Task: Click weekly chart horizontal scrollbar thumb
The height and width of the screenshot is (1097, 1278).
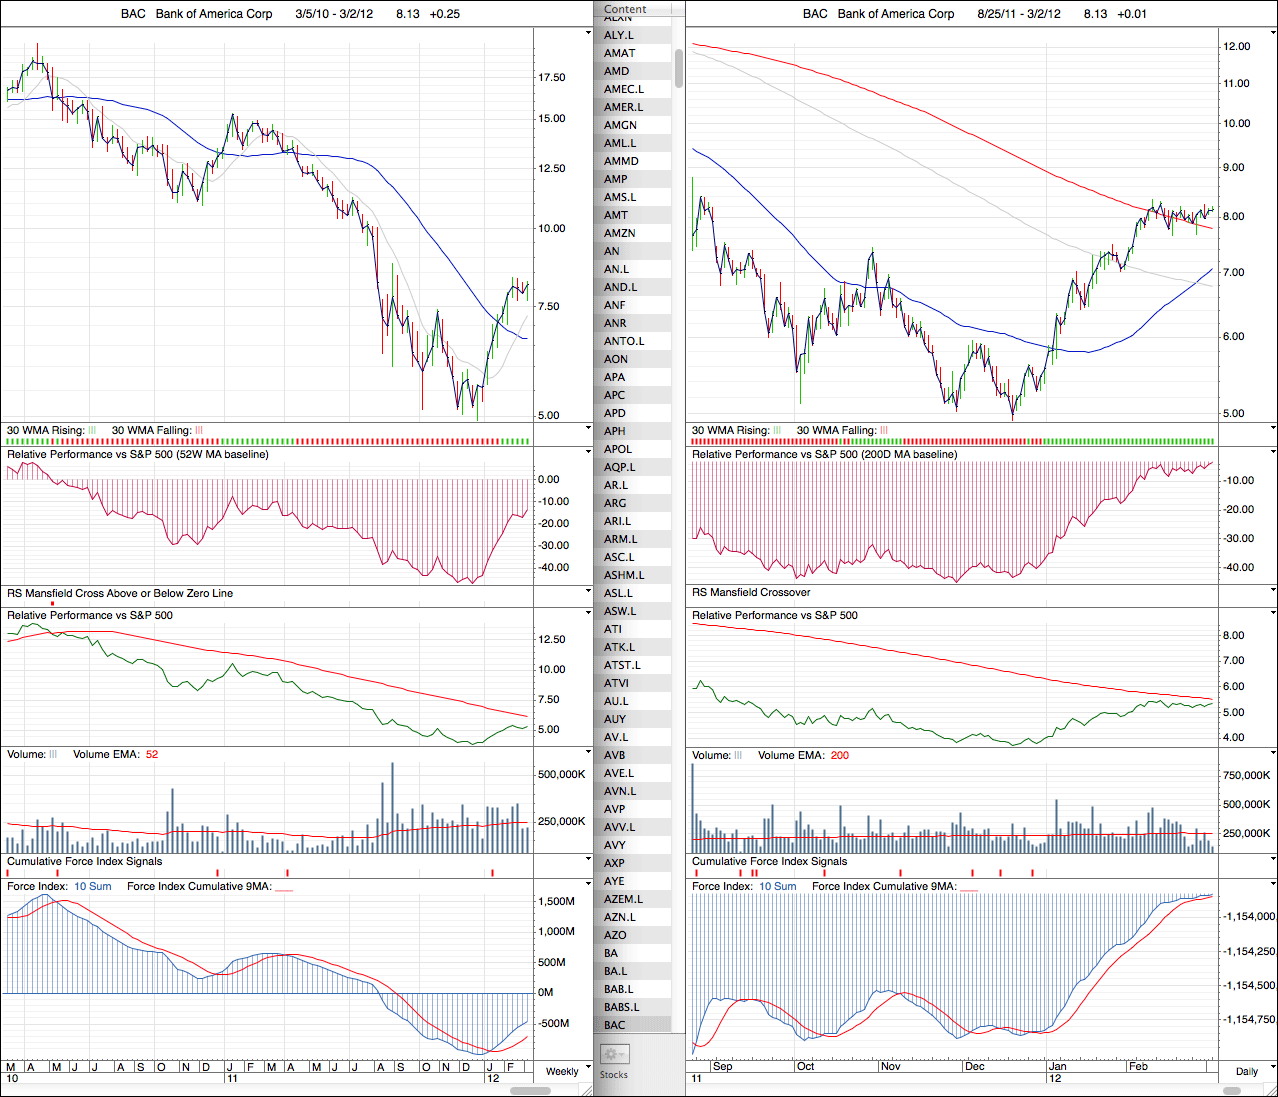Action: [530, 1090]
